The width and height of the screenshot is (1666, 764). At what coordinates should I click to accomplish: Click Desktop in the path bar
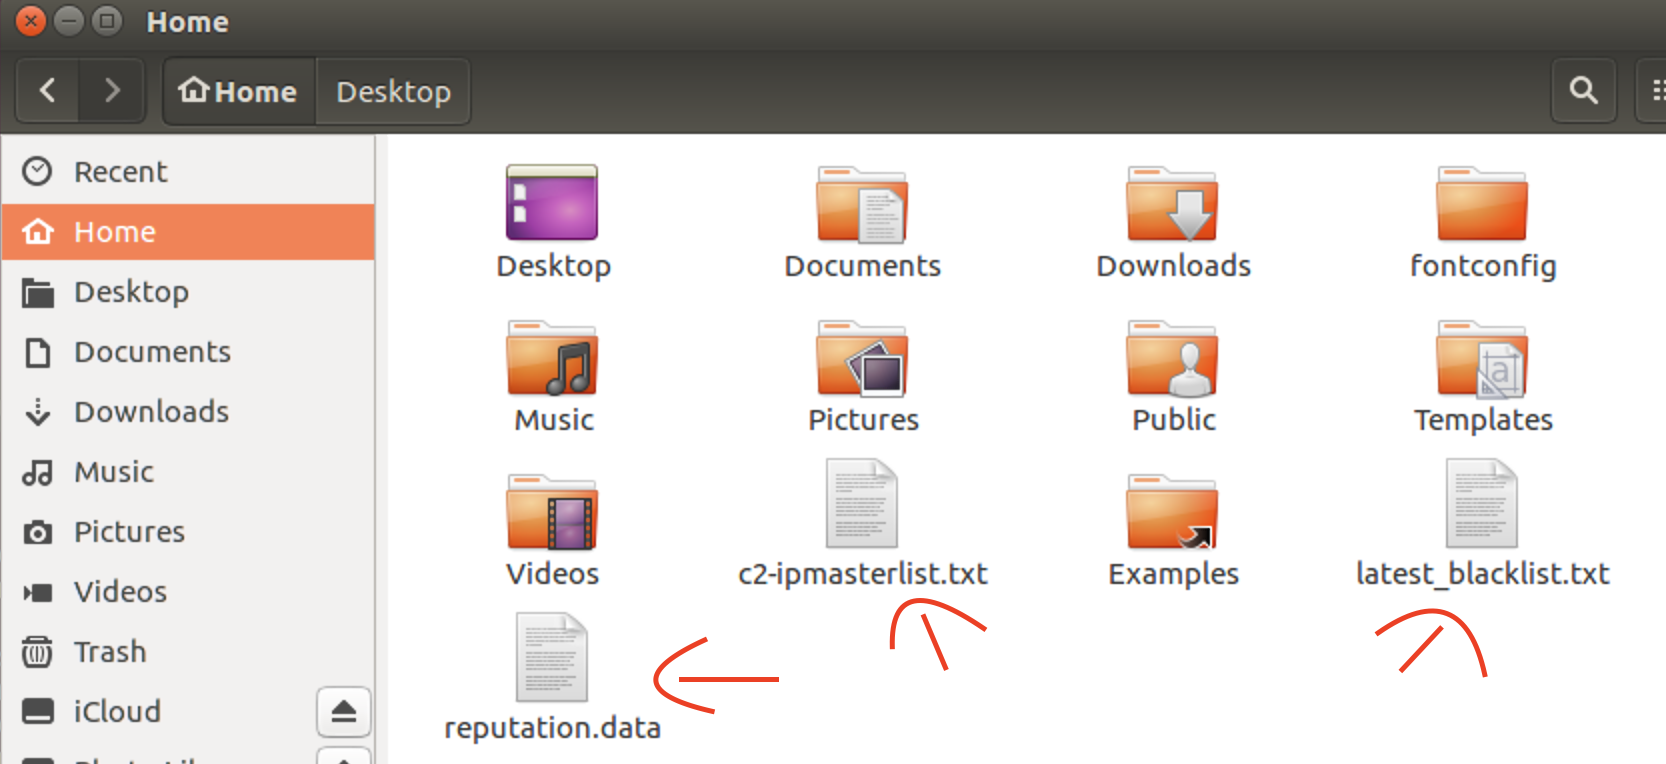(393, 92)
